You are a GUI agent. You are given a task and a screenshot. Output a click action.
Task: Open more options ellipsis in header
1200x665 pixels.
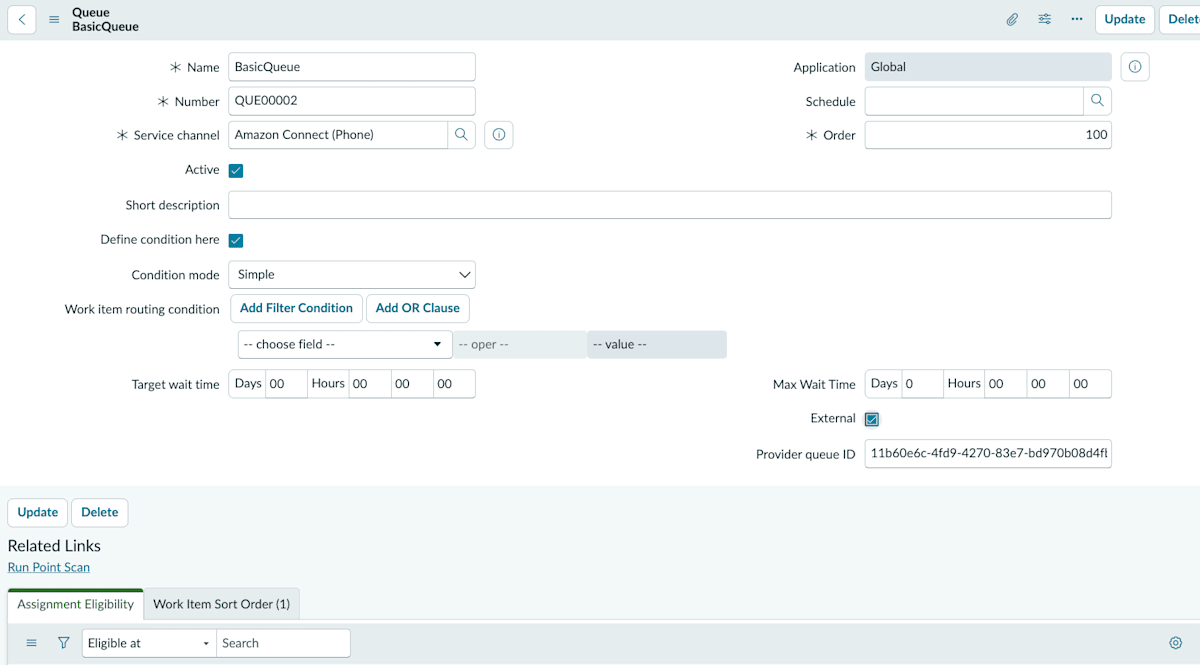[x=1077, y=19]
